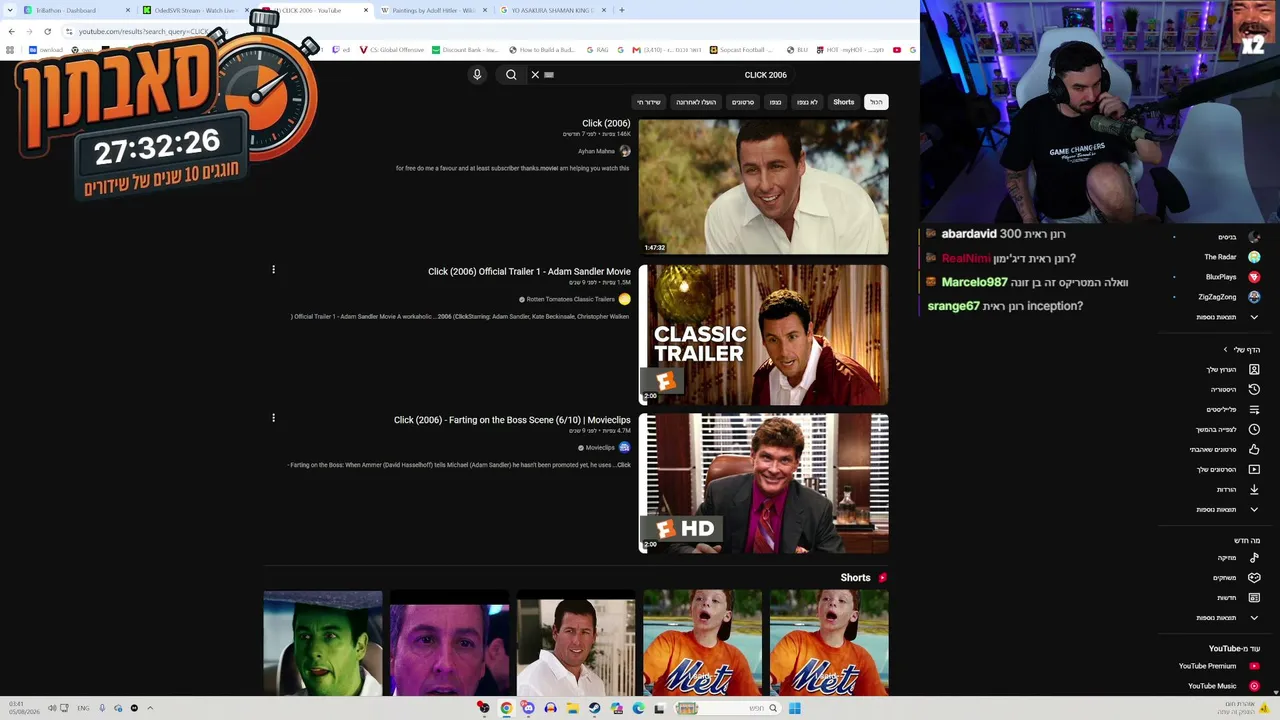Screen dimensions: 1280x720
Task: Expand more subscriptions under ZigZagZong
Action: click(x=1254, y=317)
